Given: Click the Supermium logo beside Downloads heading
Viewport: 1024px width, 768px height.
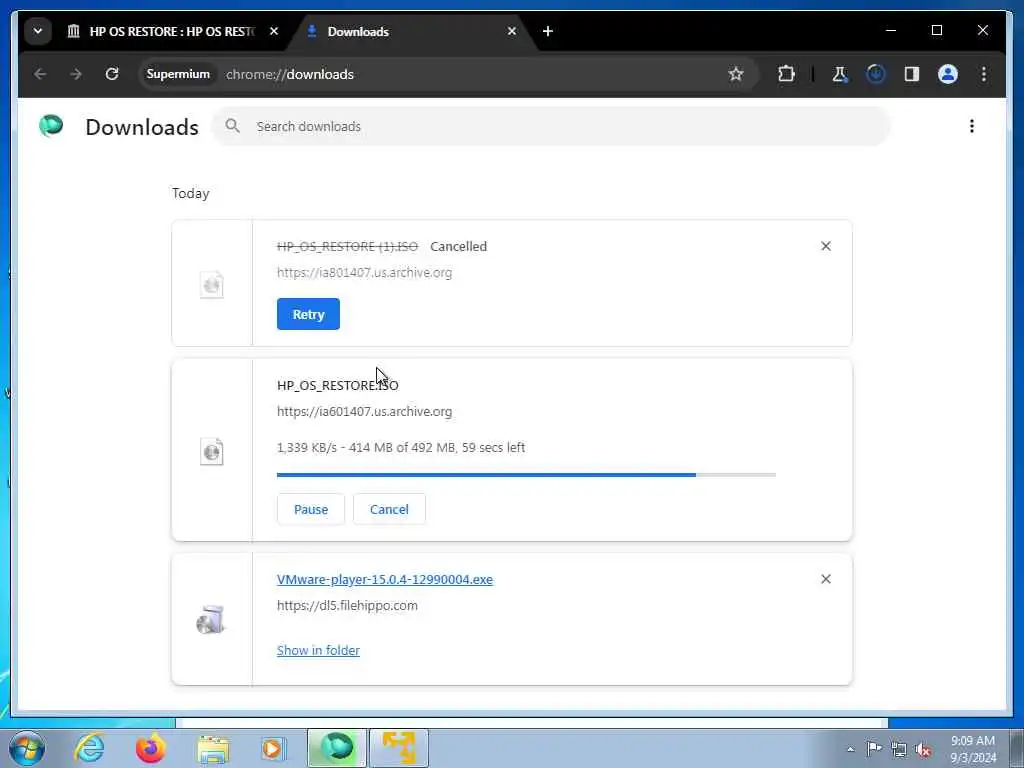Looking at the screenshot, I should (51, 125).
